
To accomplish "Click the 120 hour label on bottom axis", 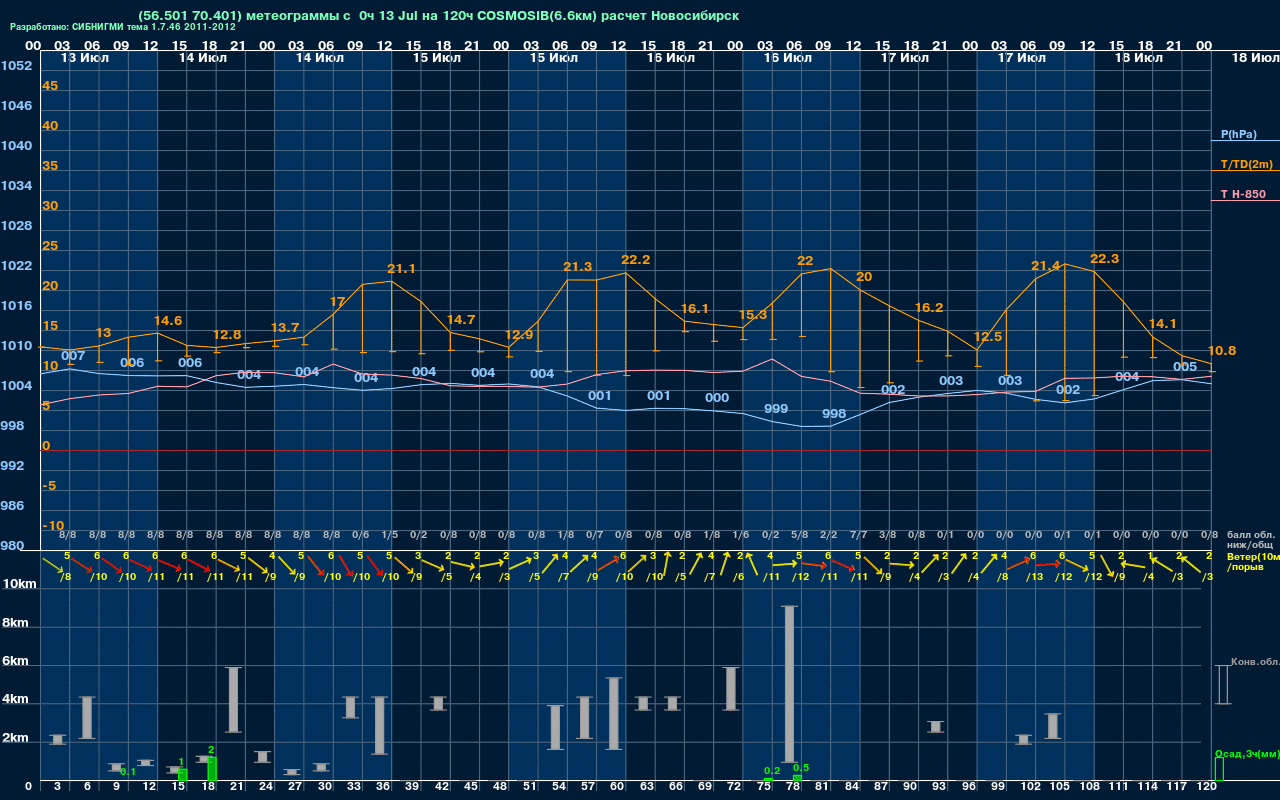I will pos(1207,787).
